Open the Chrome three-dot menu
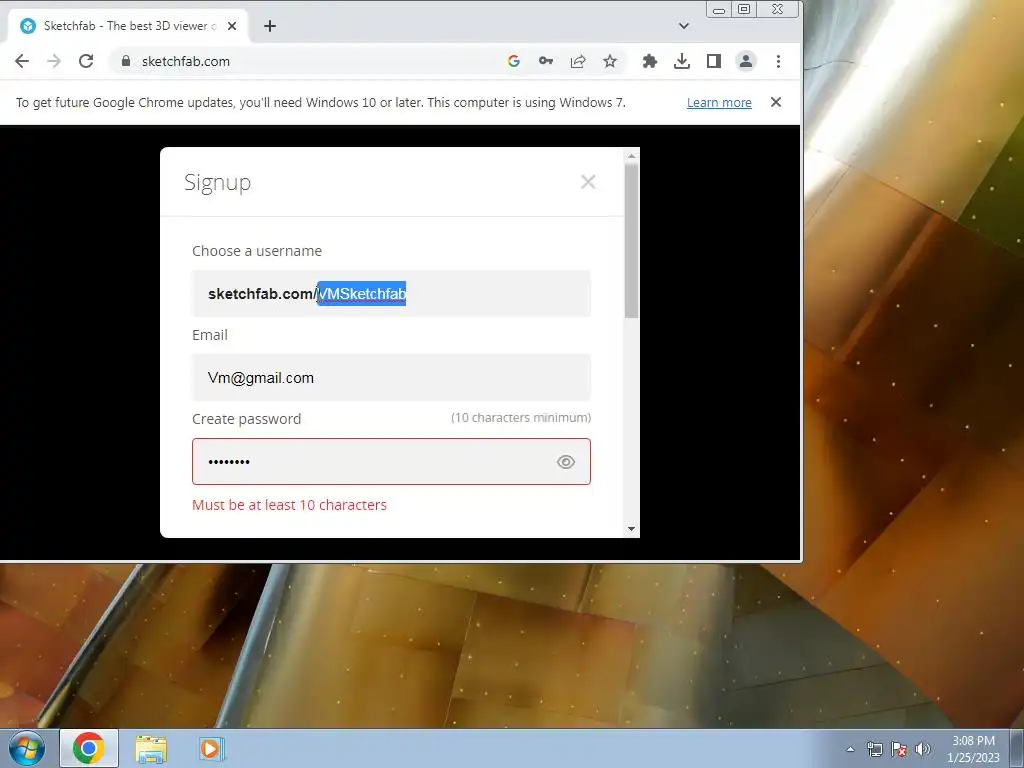Viewport: 1024px width, 768px height. coord(778,61)
